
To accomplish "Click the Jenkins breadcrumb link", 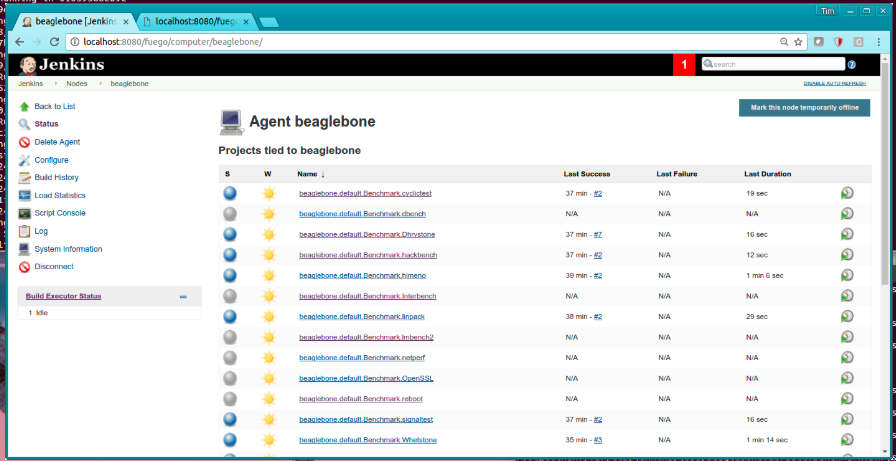I will [x=30, y=83].
